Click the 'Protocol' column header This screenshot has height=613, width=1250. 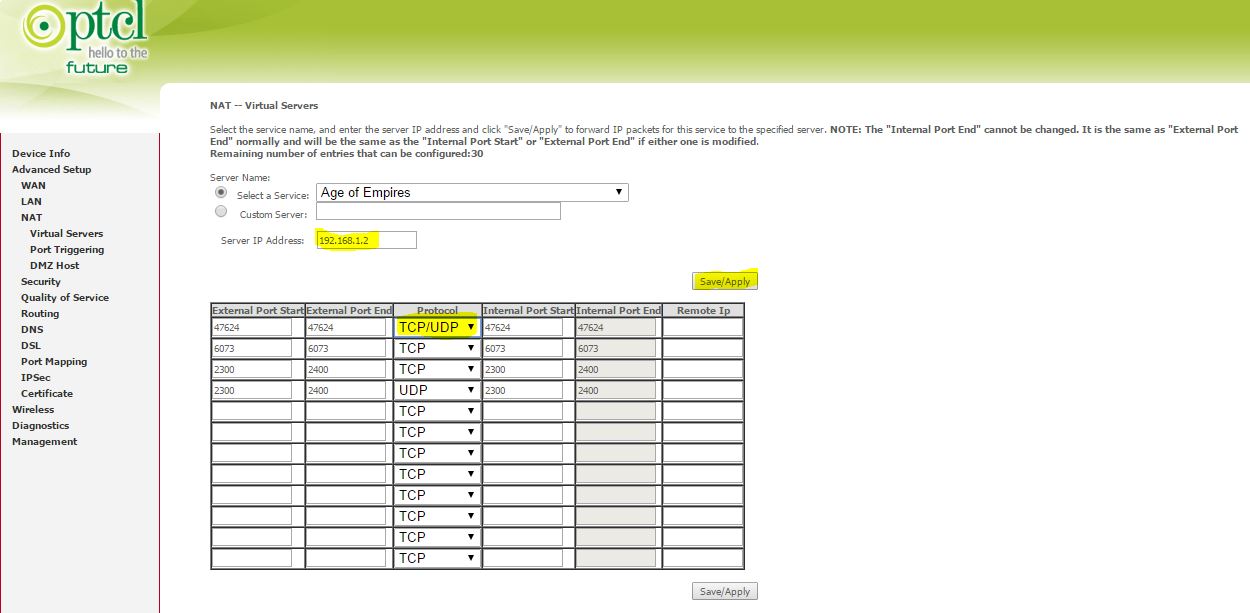[437, 311]
